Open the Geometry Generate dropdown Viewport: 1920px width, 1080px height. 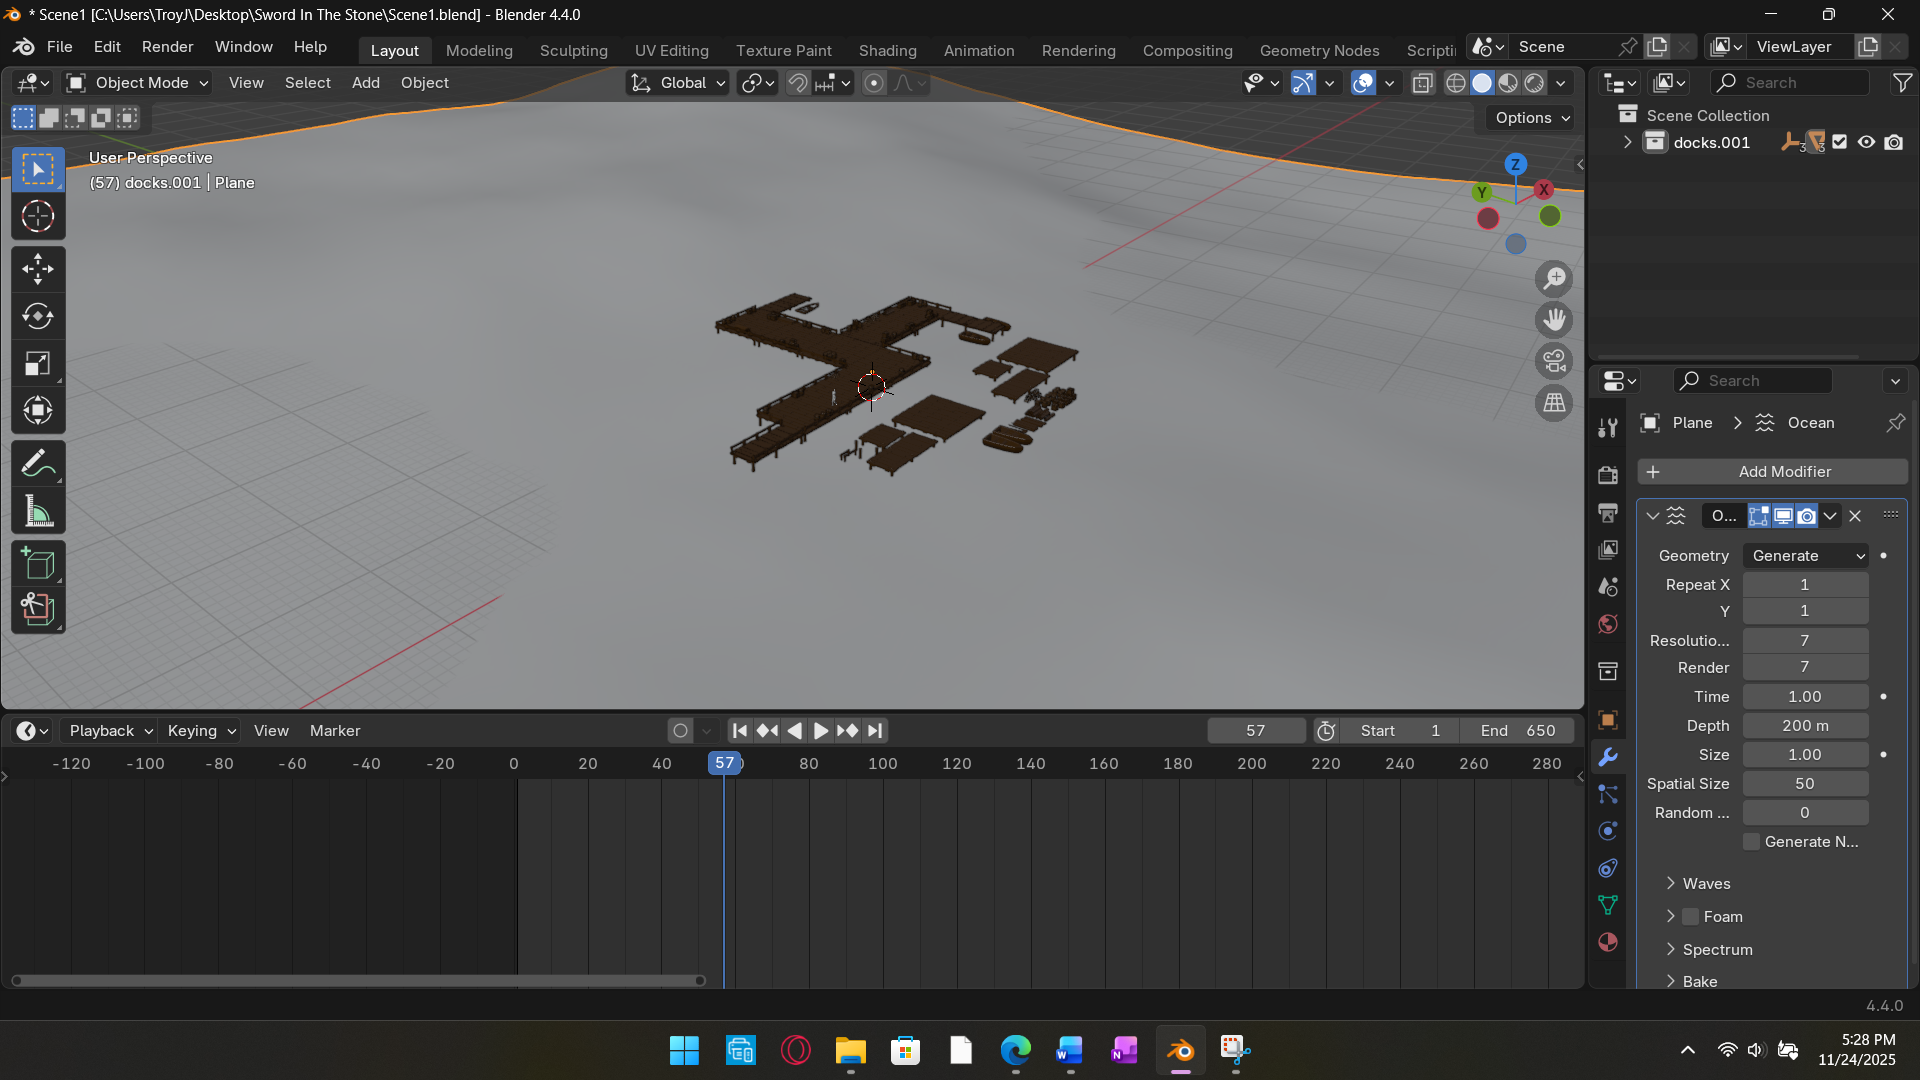pyautogui.click(x=1806, y=556)
